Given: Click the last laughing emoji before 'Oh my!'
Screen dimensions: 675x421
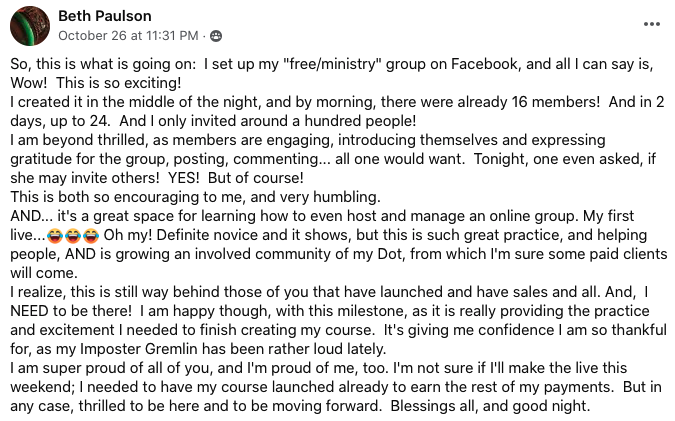Looking at the screenshot, I should [91, 235].
